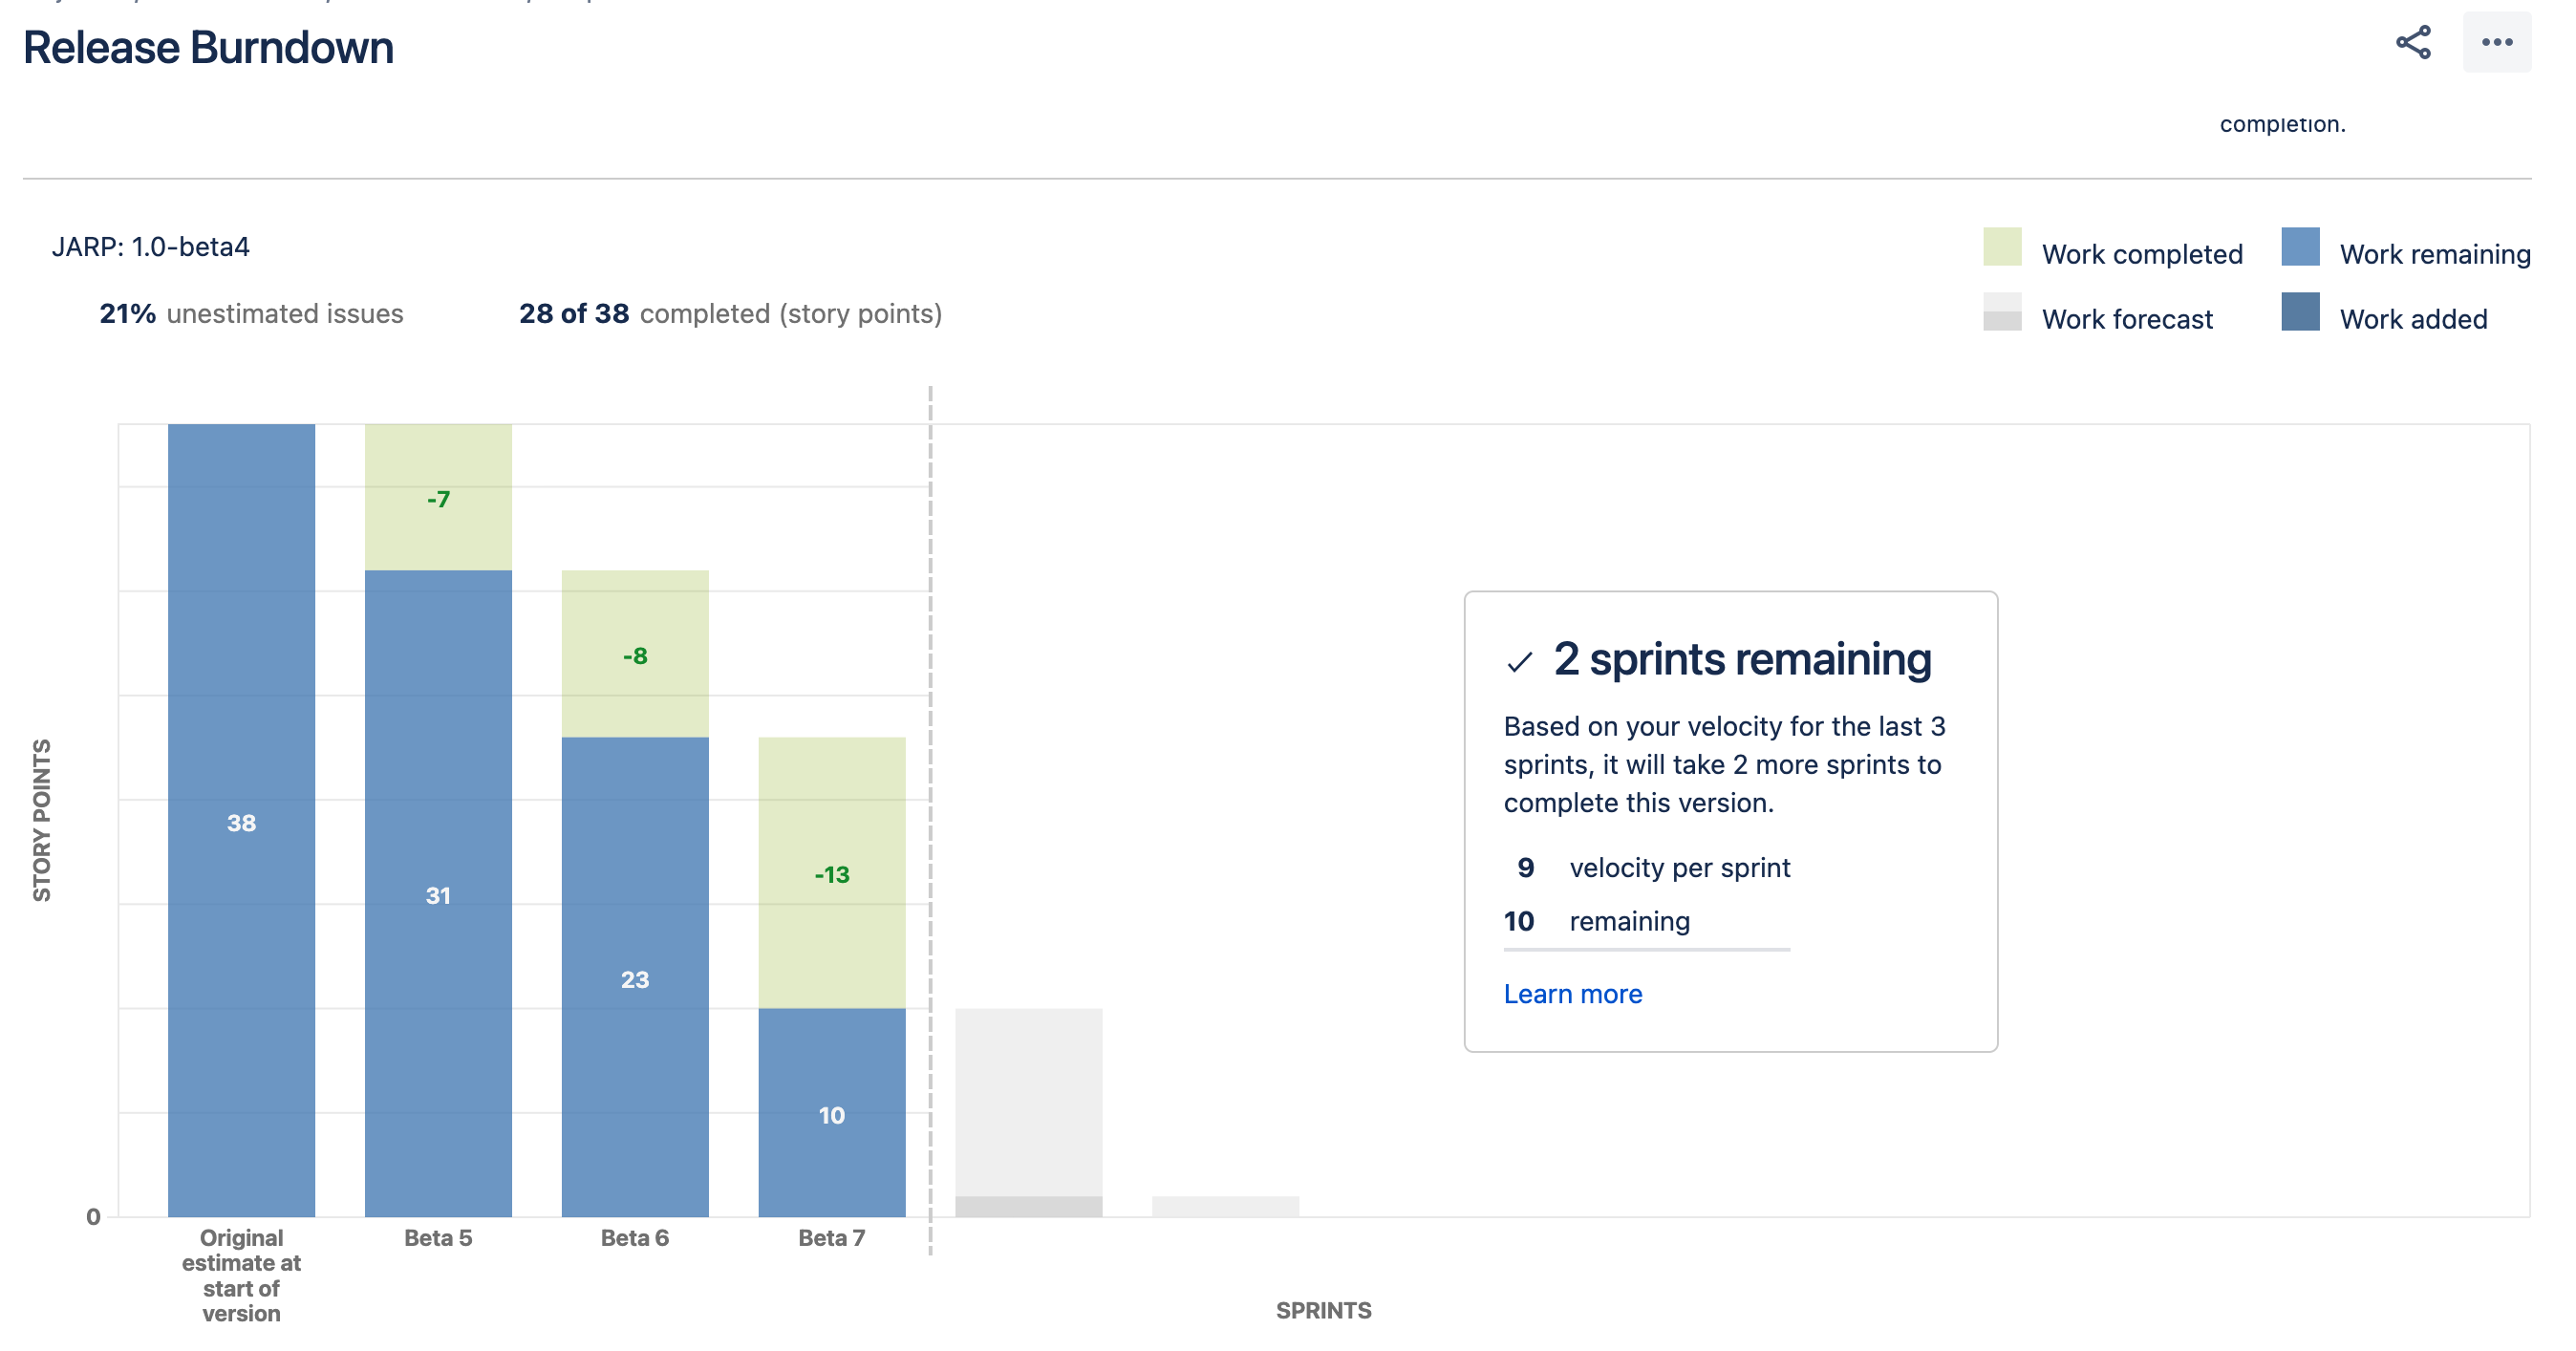Click the first gray forecast bar
Image resolution: width=2576 pixels, height=1351 pixels.
click(x=1029, y=1112)
